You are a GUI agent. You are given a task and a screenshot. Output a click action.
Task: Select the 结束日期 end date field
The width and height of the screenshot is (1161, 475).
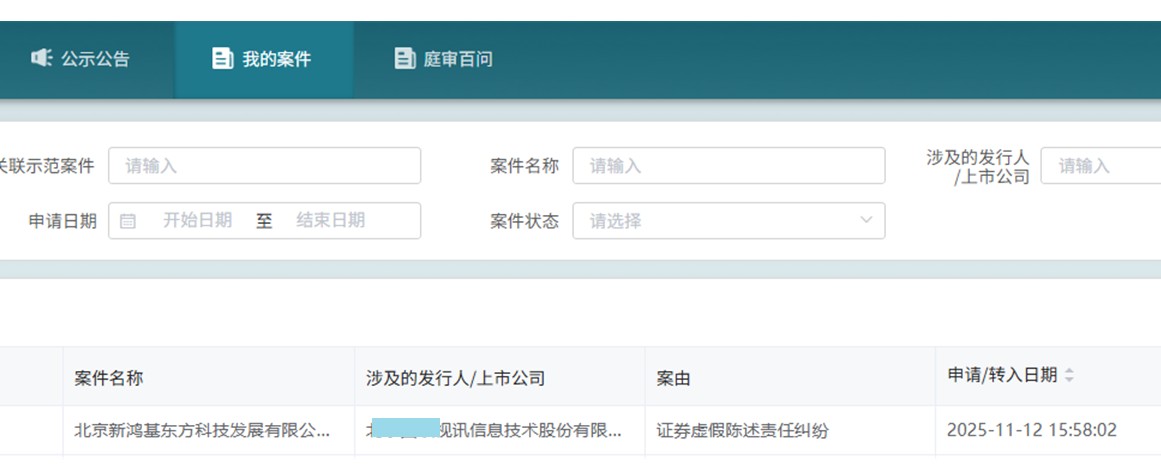coord(331,220)
